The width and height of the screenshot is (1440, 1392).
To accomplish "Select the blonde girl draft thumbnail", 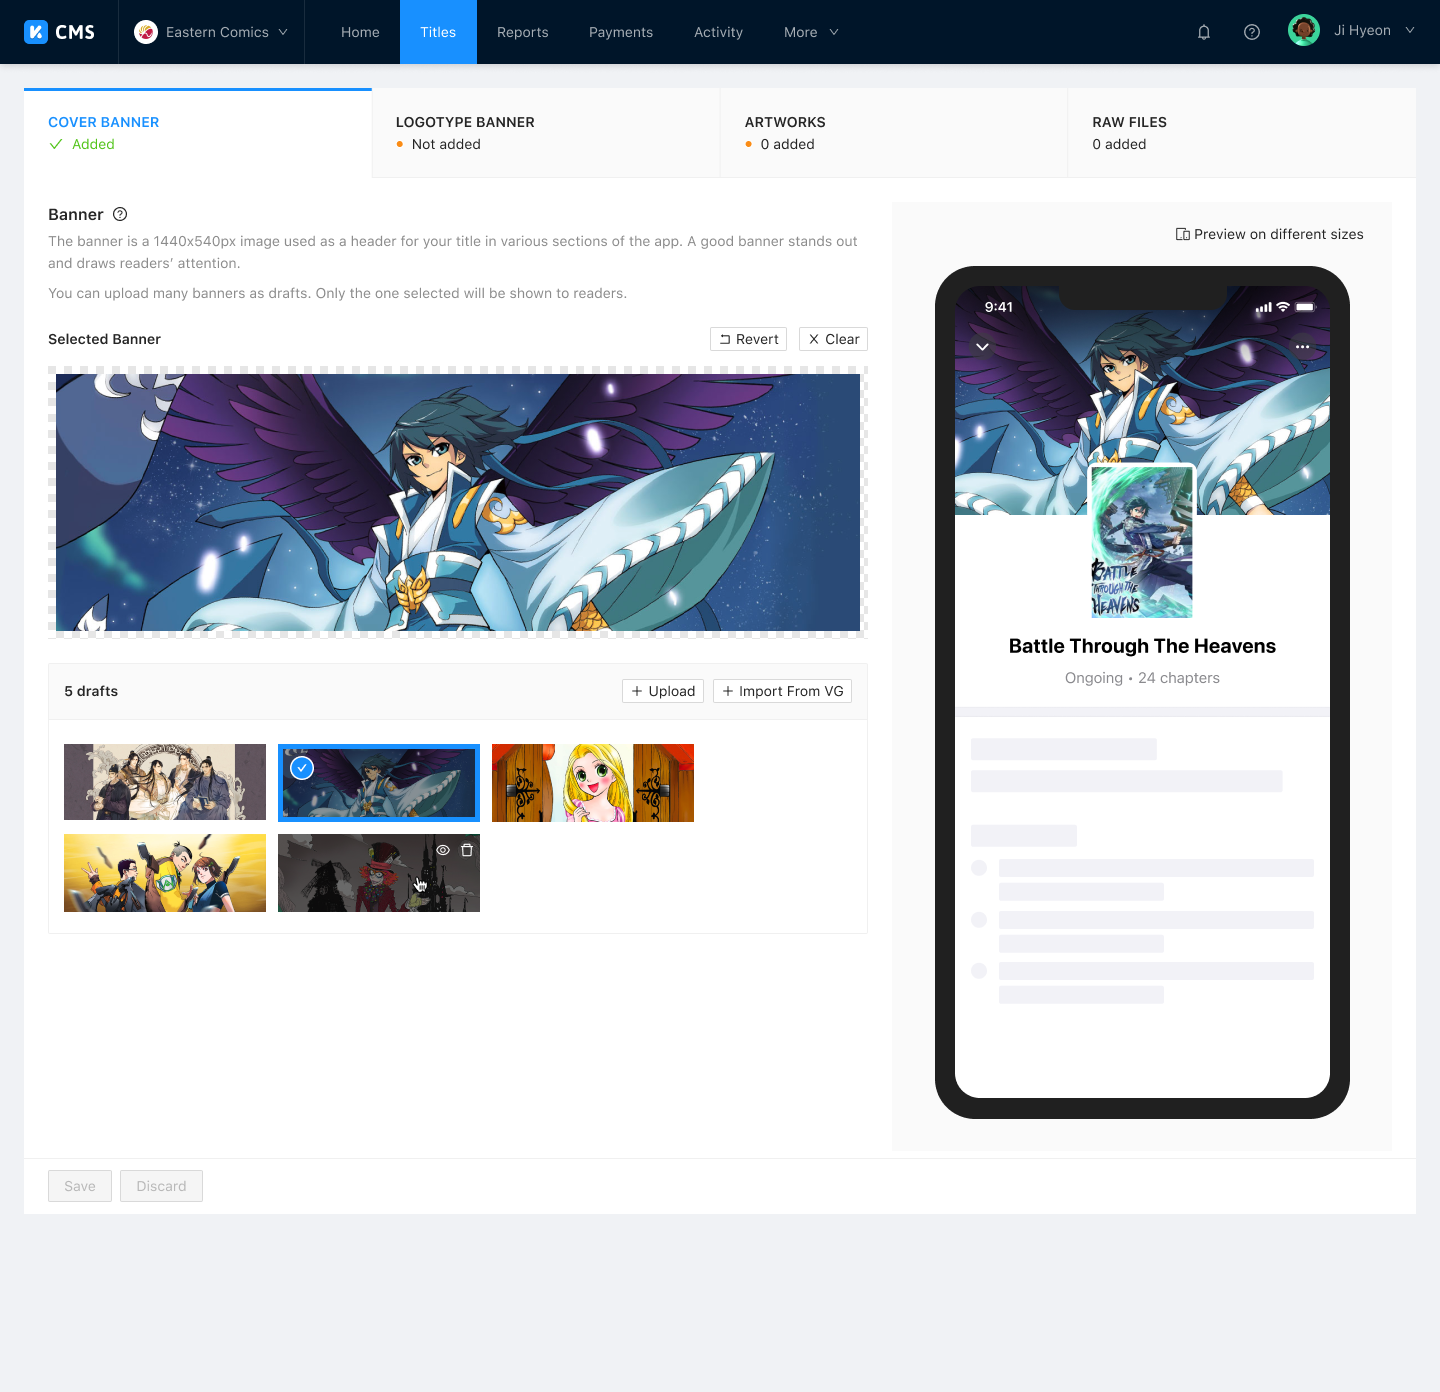I will (x=593, y=783).
